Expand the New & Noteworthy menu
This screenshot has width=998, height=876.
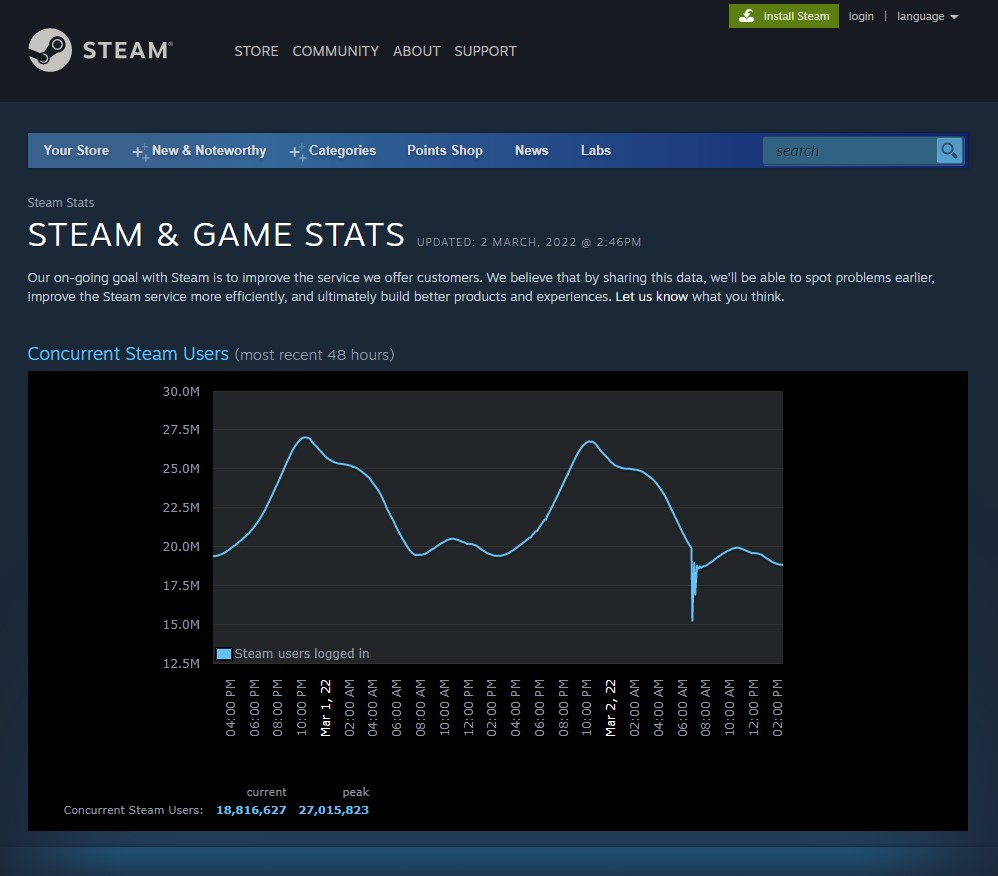[x=199, y=151]
